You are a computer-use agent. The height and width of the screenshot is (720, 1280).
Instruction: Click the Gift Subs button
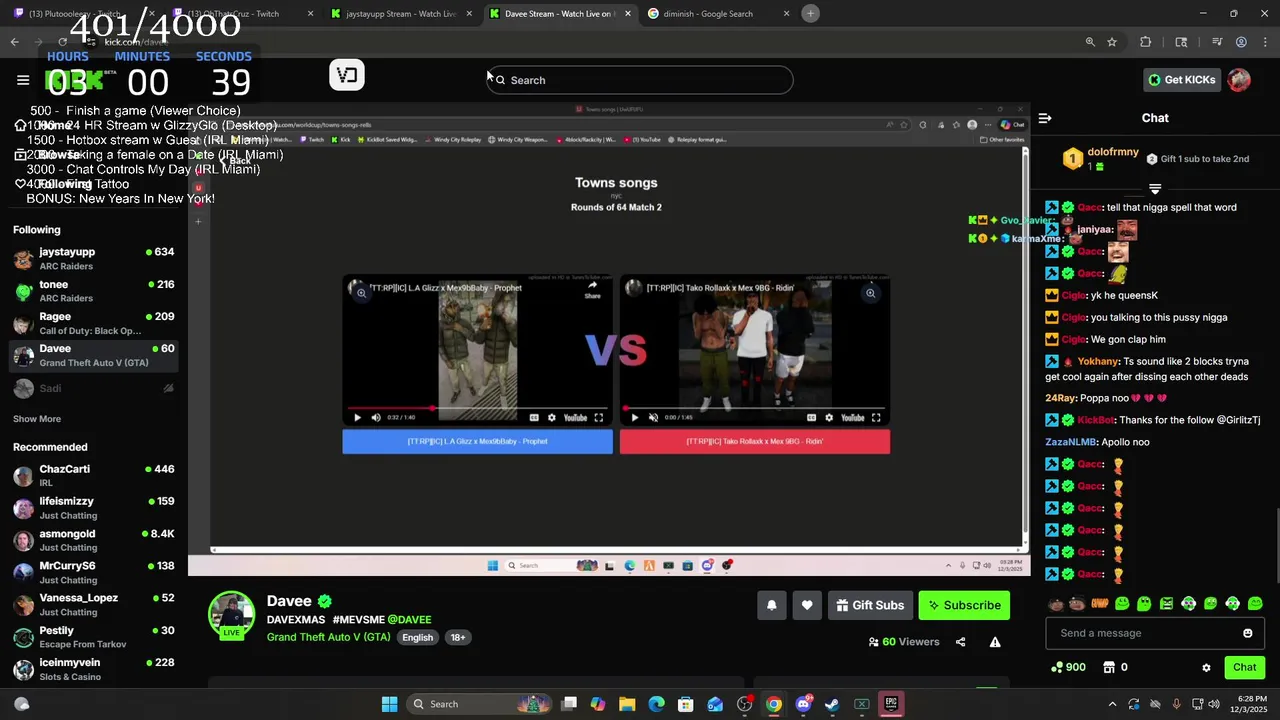(x=870, y=605)
